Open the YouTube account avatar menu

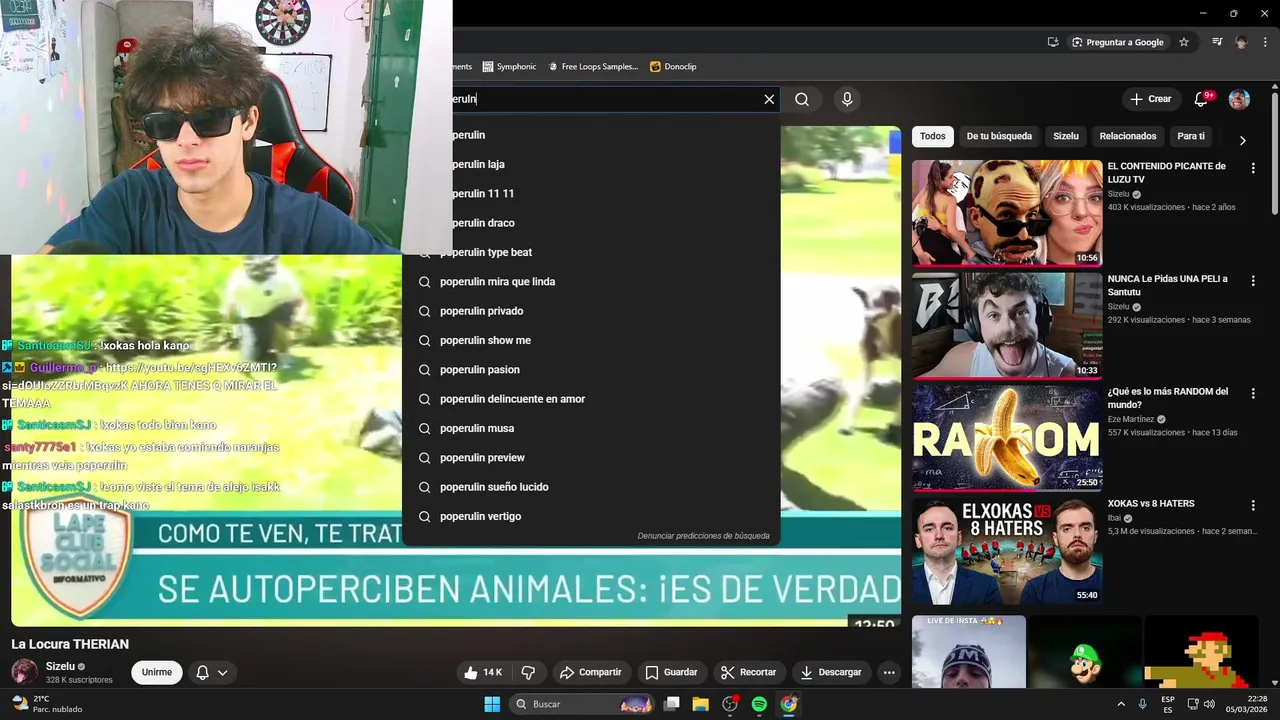pos(1239,99)
